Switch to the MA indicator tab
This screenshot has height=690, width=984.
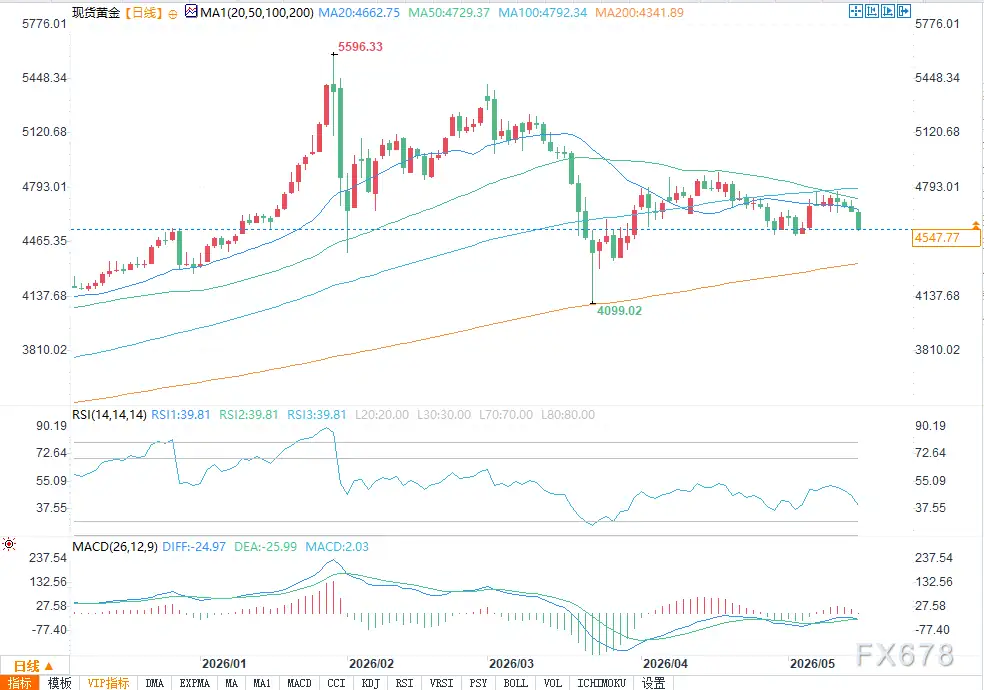click(x=232, y=682)
